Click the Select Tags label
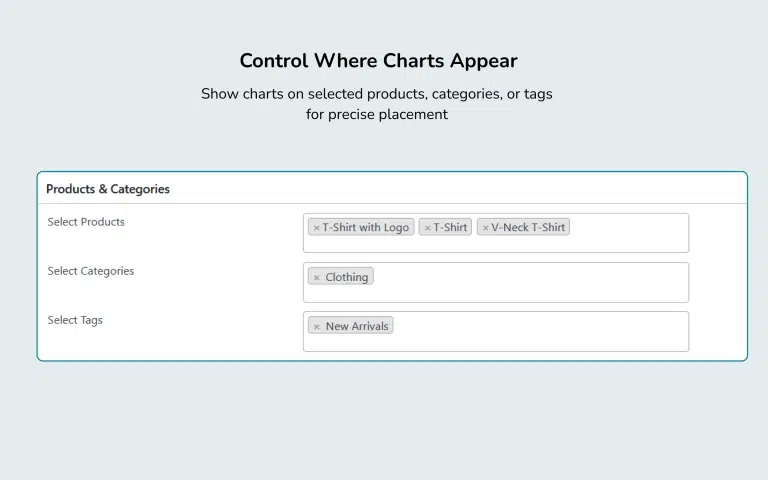The image size is (768, 480). point(75,320)
